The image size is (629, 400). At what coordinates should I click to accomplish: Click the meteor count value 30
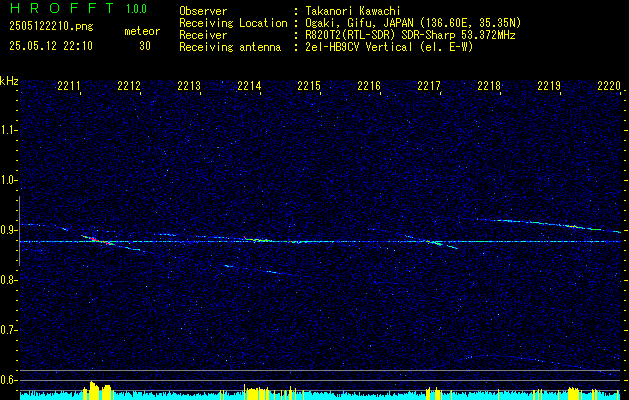click(145, 46)
